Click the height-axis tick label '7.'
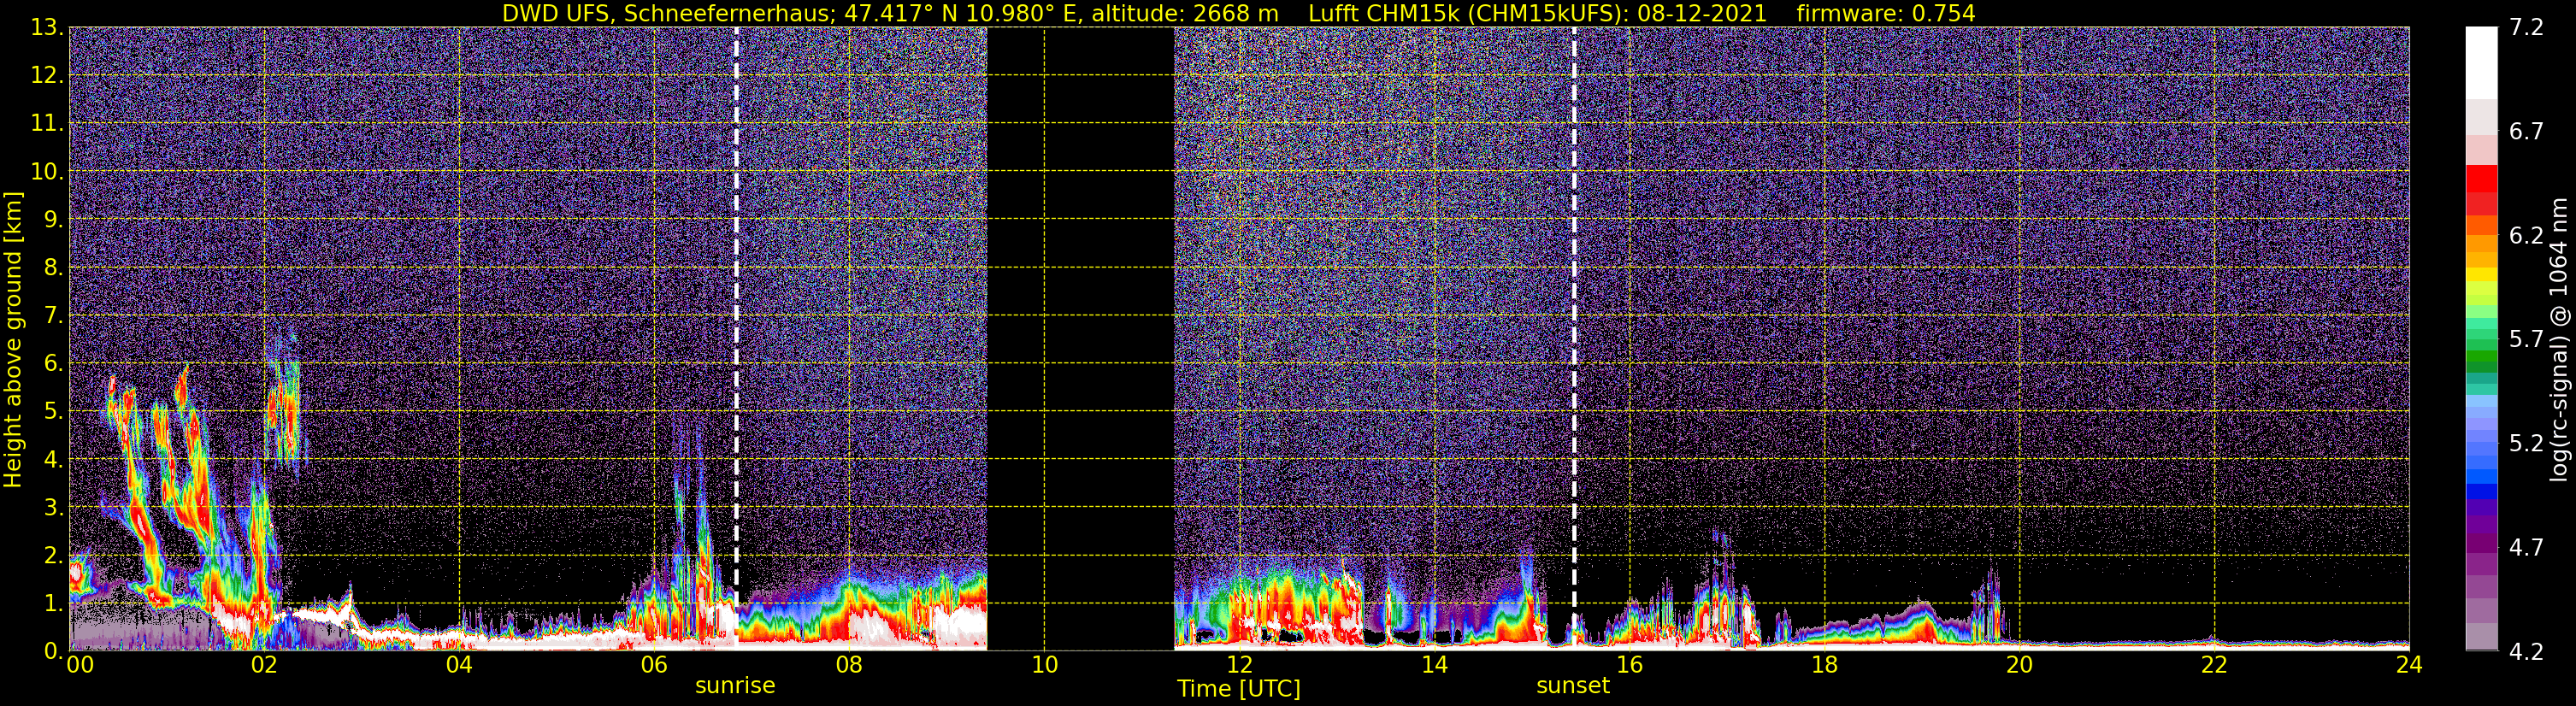This screenshot has width=2576, height=706. click(53, 316)
